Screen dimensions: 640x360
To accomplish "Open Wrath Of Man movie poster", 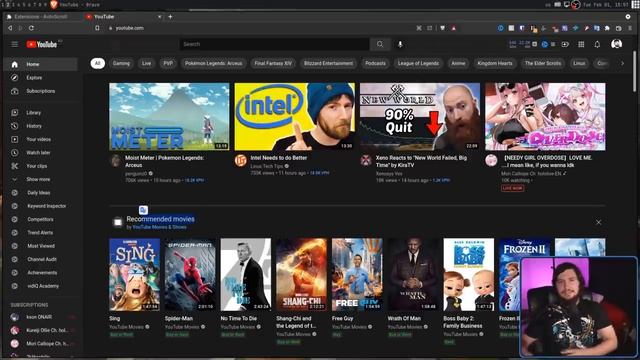I will [x=413, y=275].
